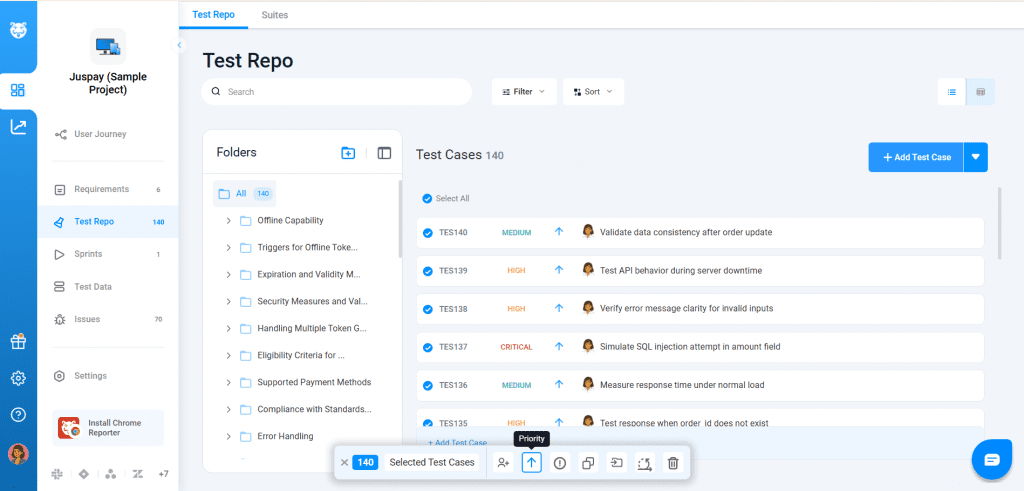The width and height of the screenshot is (1024, 491).
Task: Click the Priority arrow icon in bulk toolbar
Action: click(x=532, y=463)
